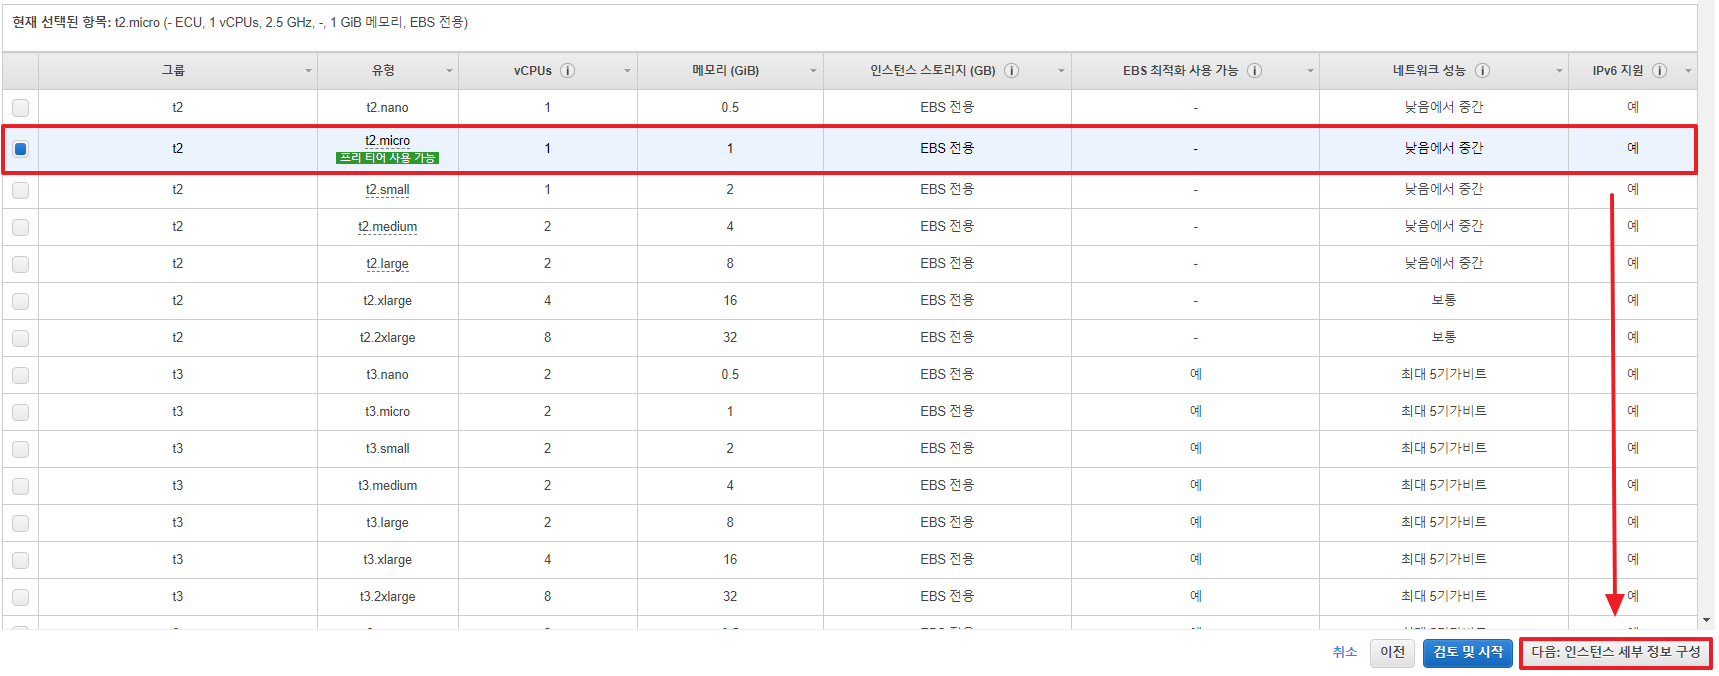Click 현재 선택된 항목 t2.micro summary text
The image size is (1719, 676).
(x=240, y=22)
